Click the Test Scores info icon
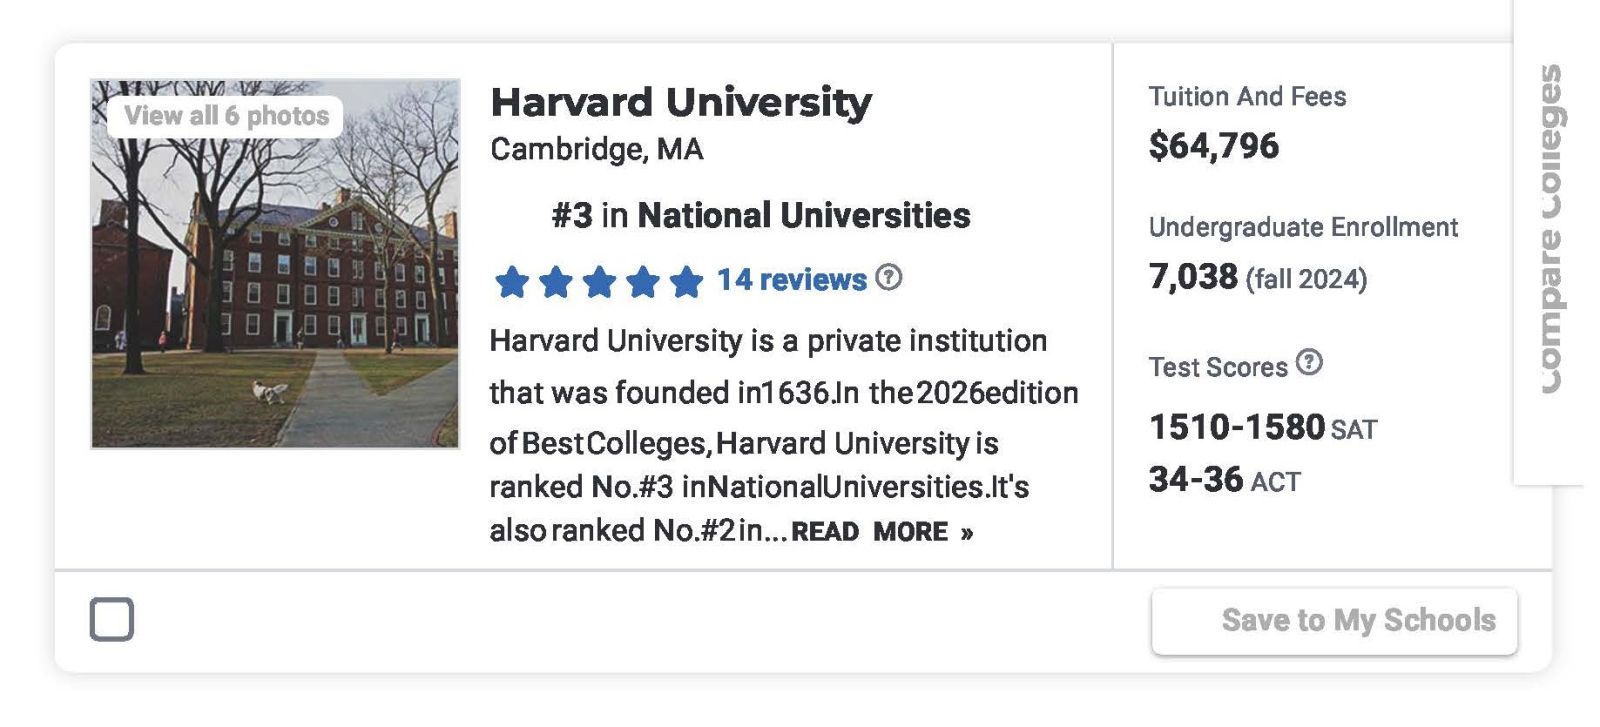The image size is (1600, 727). click(x=1309, y=363)
